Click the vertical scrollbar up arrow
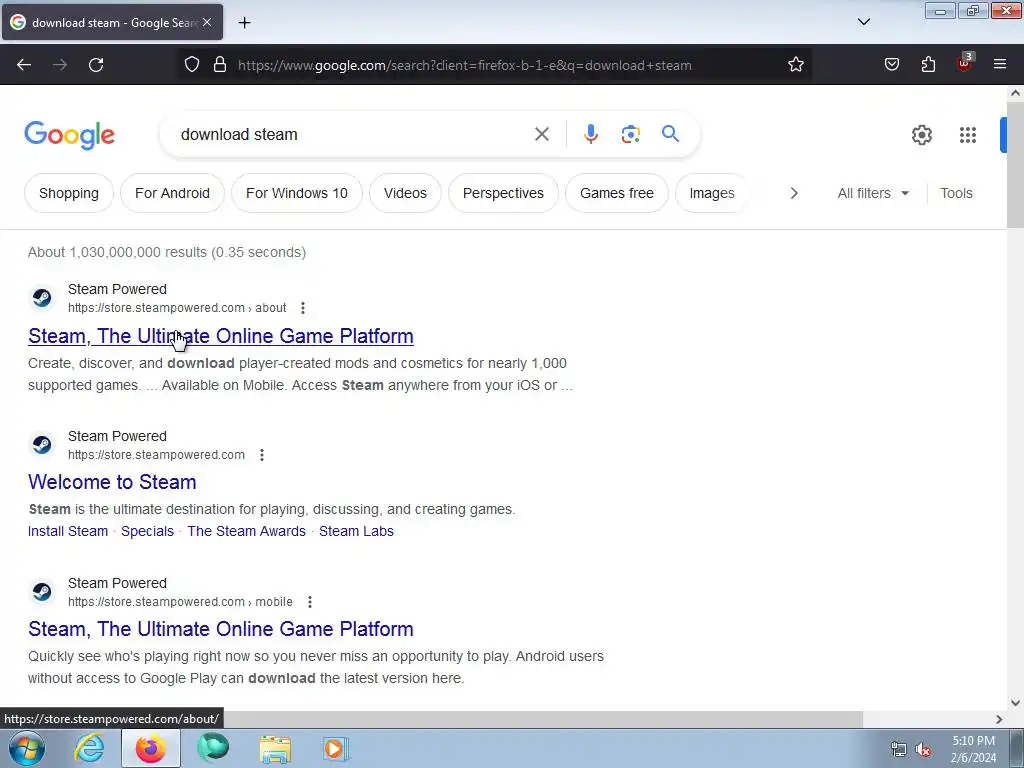Image resolution: width=1024 pixels, height=768 pixels. point(1015,93)
